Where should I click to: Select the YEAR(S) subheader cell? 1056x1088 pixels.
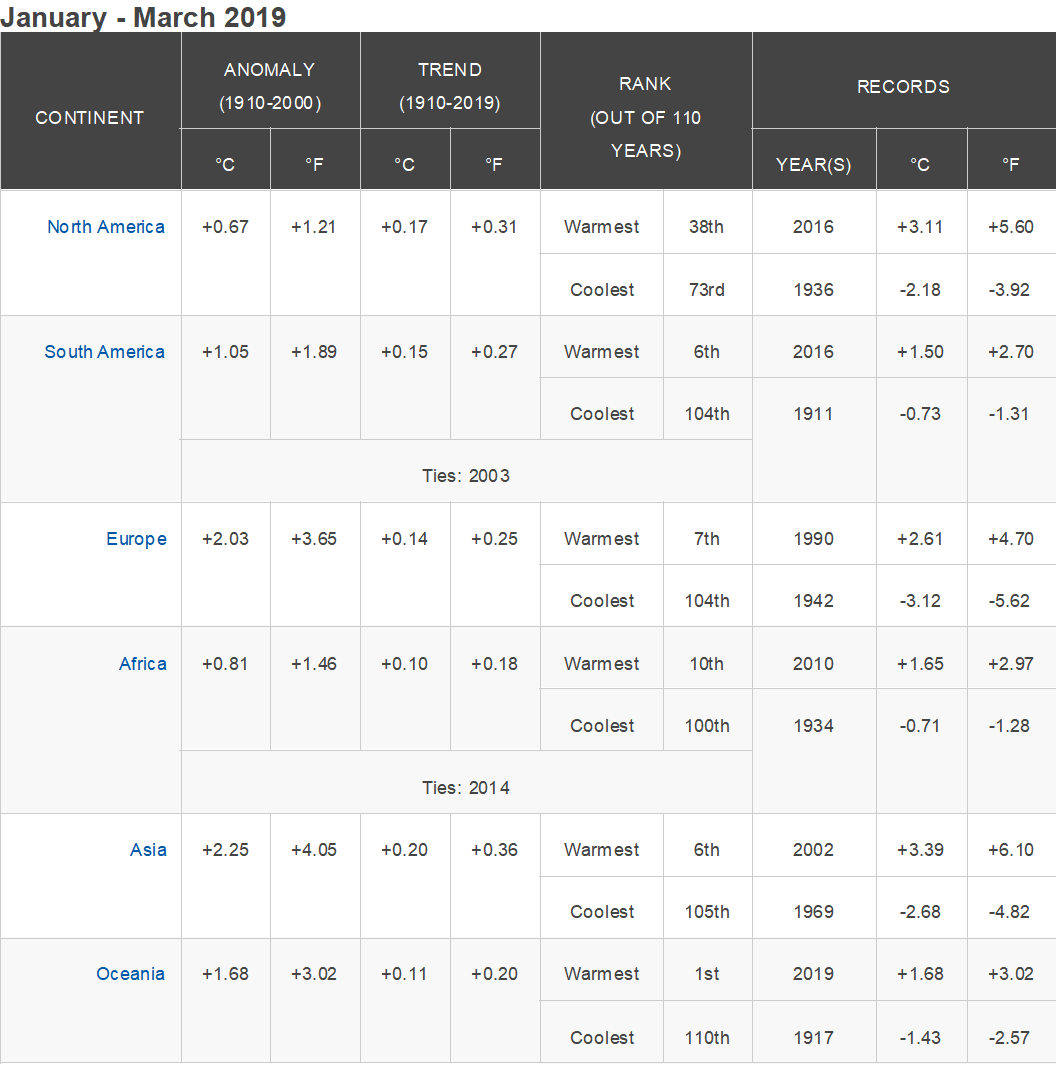pyautogui.click(x=813, y=165)
